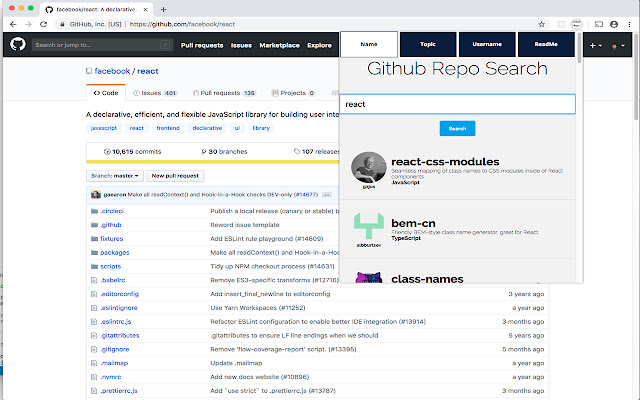The height and width of the screenshot is (400, 640).
Task: Click GitHub's Search or jump to field
Action: [102, 45]
